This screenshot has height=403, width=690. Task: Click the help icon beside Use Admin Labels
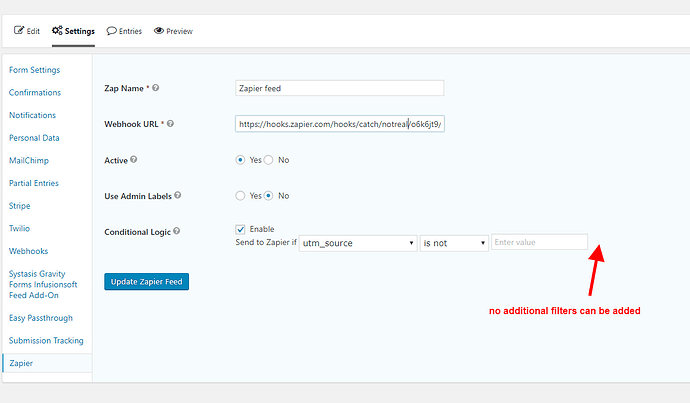click(178, 195)
